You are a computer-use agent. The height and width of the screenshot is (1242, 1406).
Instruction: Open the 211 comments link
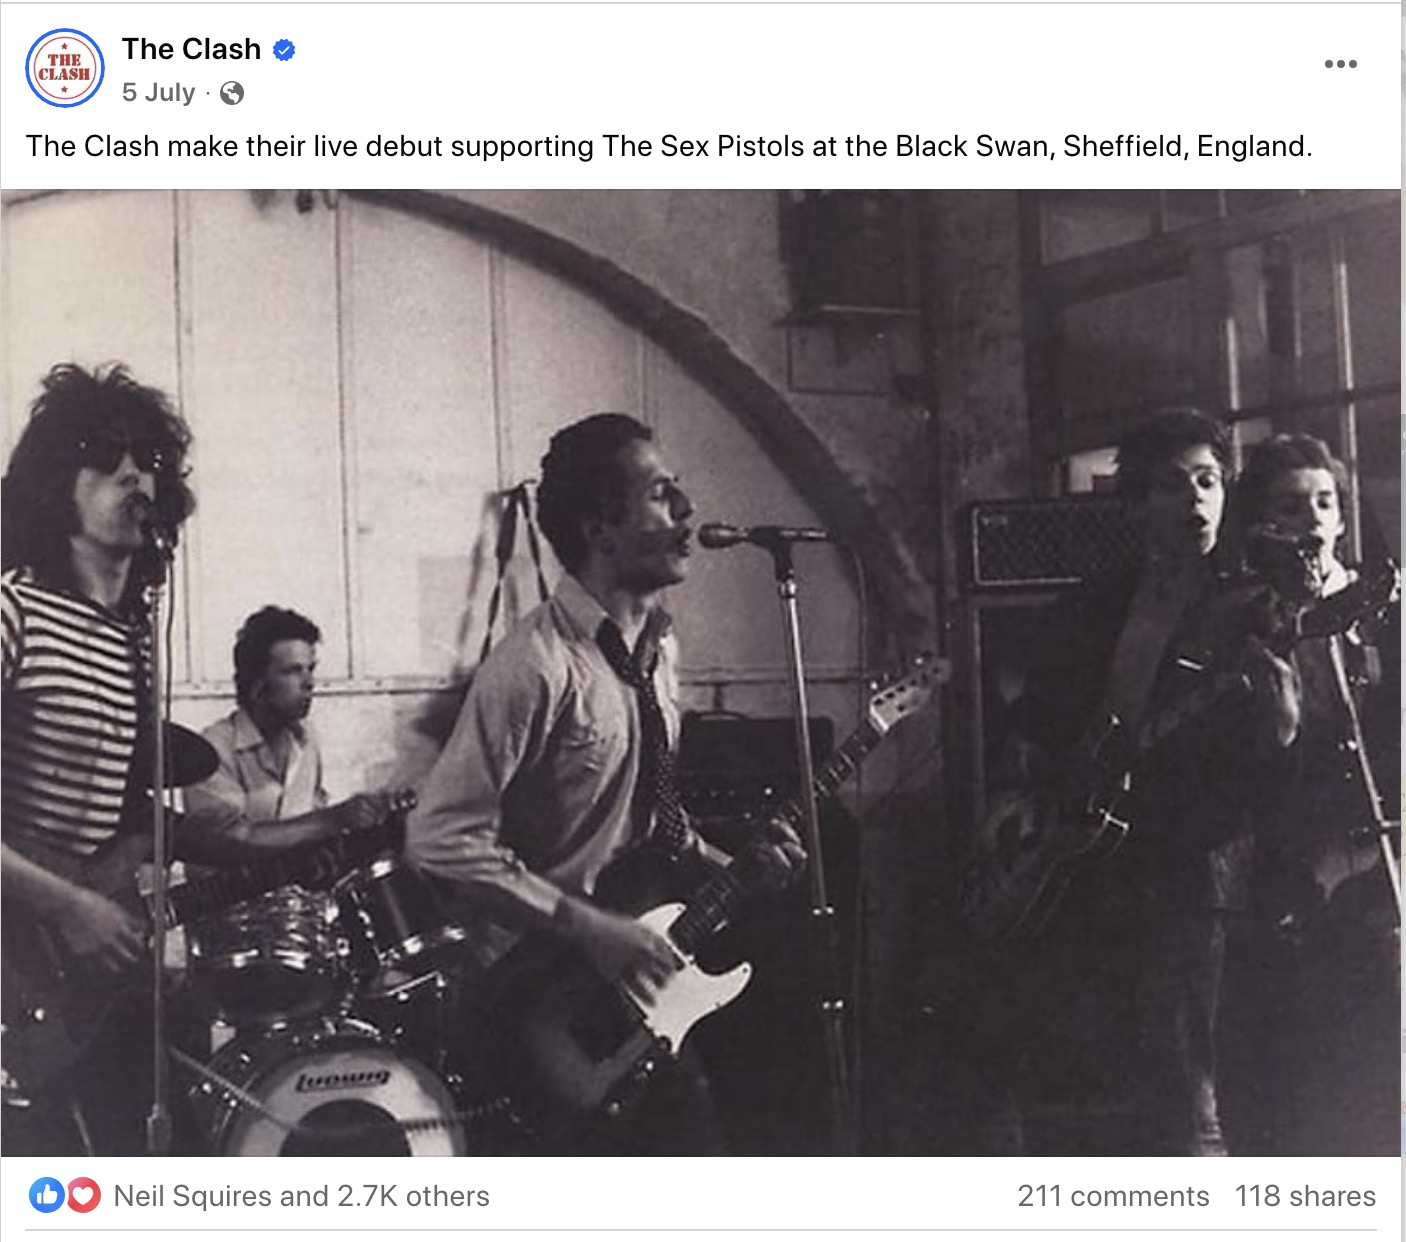[1113, 1196]
